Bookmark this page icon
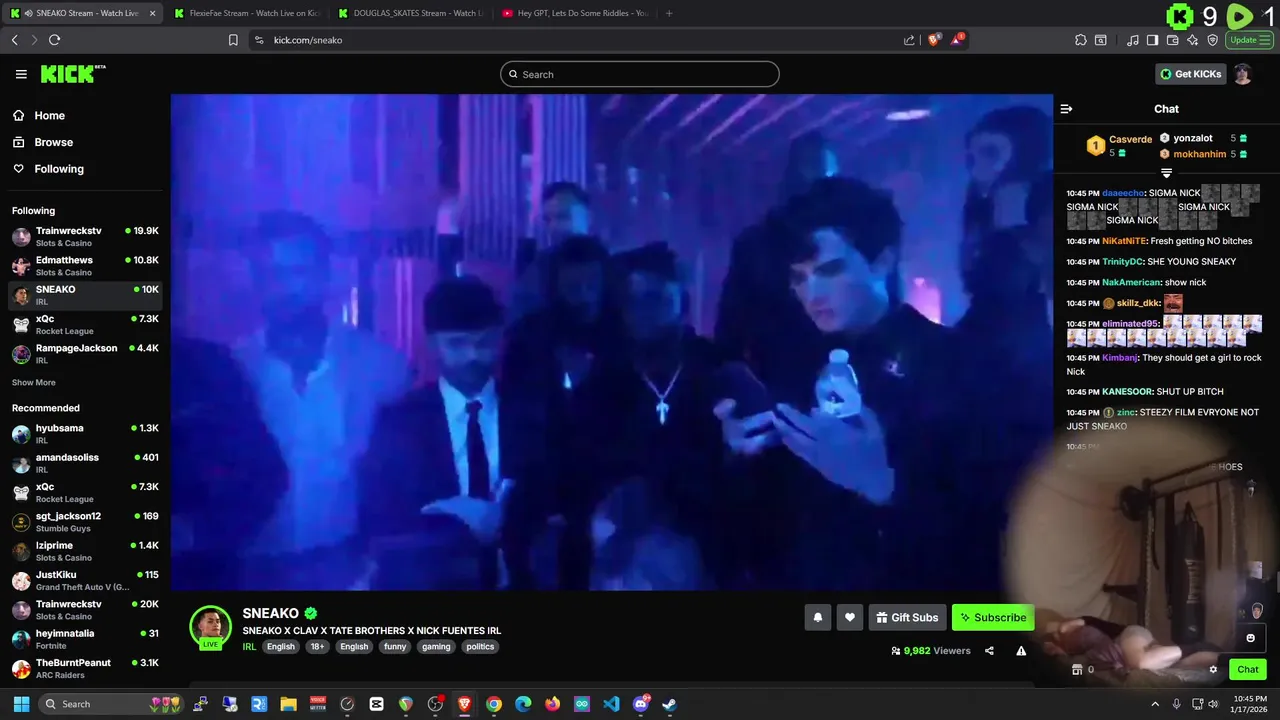 (233, 40)
